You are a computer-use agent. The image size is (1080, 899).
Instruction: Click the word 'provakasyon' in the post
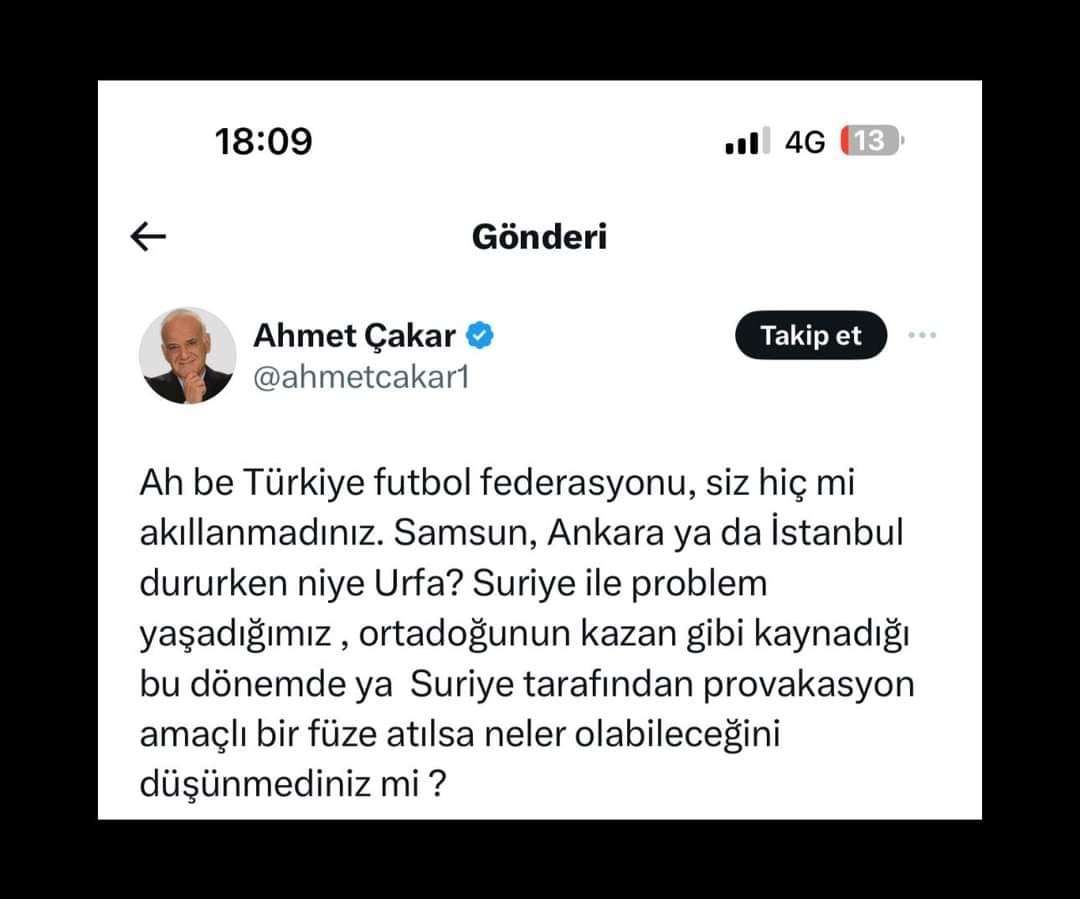pos(809,685)
